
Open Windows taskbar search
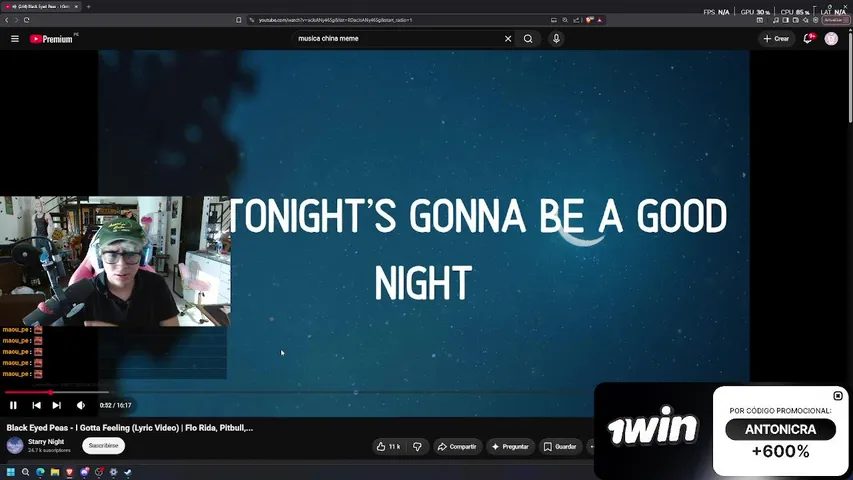(26, 472)
